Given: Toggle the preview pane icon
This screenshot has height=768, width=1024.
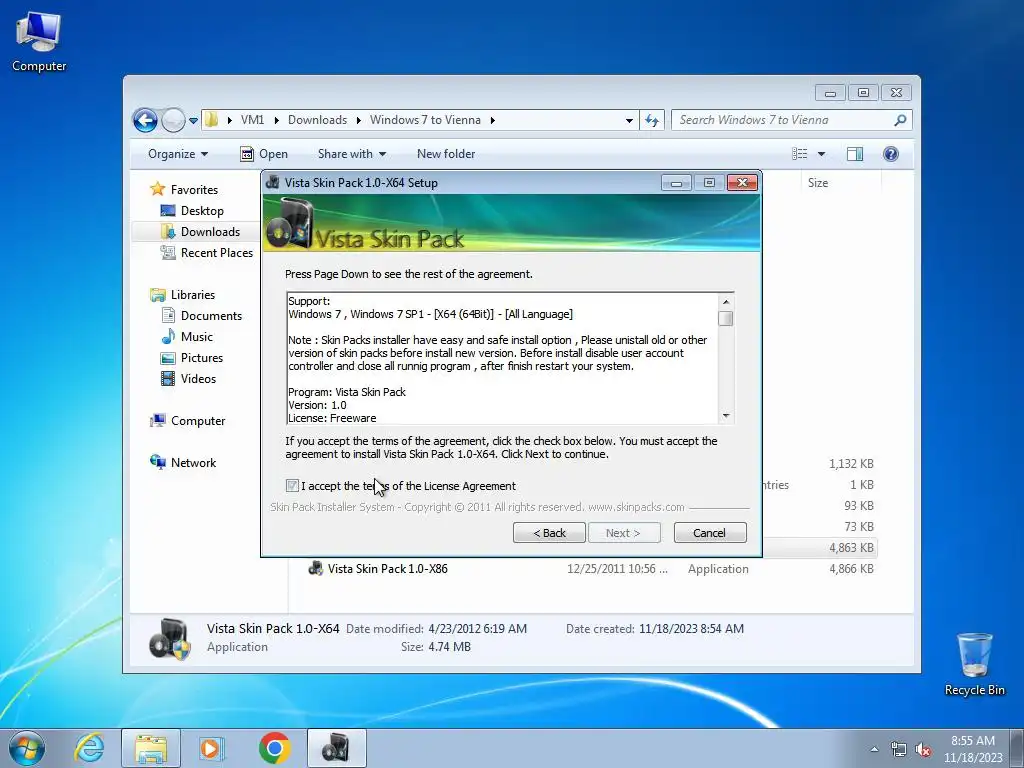Looking at the screenshot, I should (x=855, y=154).
